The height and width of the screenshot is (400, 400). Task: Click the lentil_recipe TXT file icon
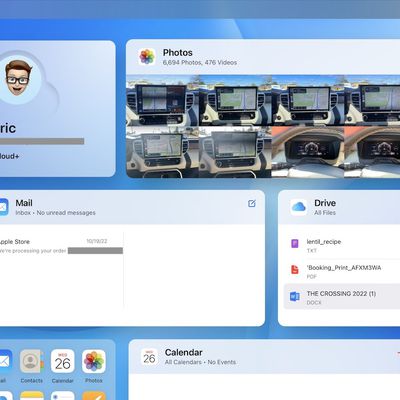[x=295, y=244]
